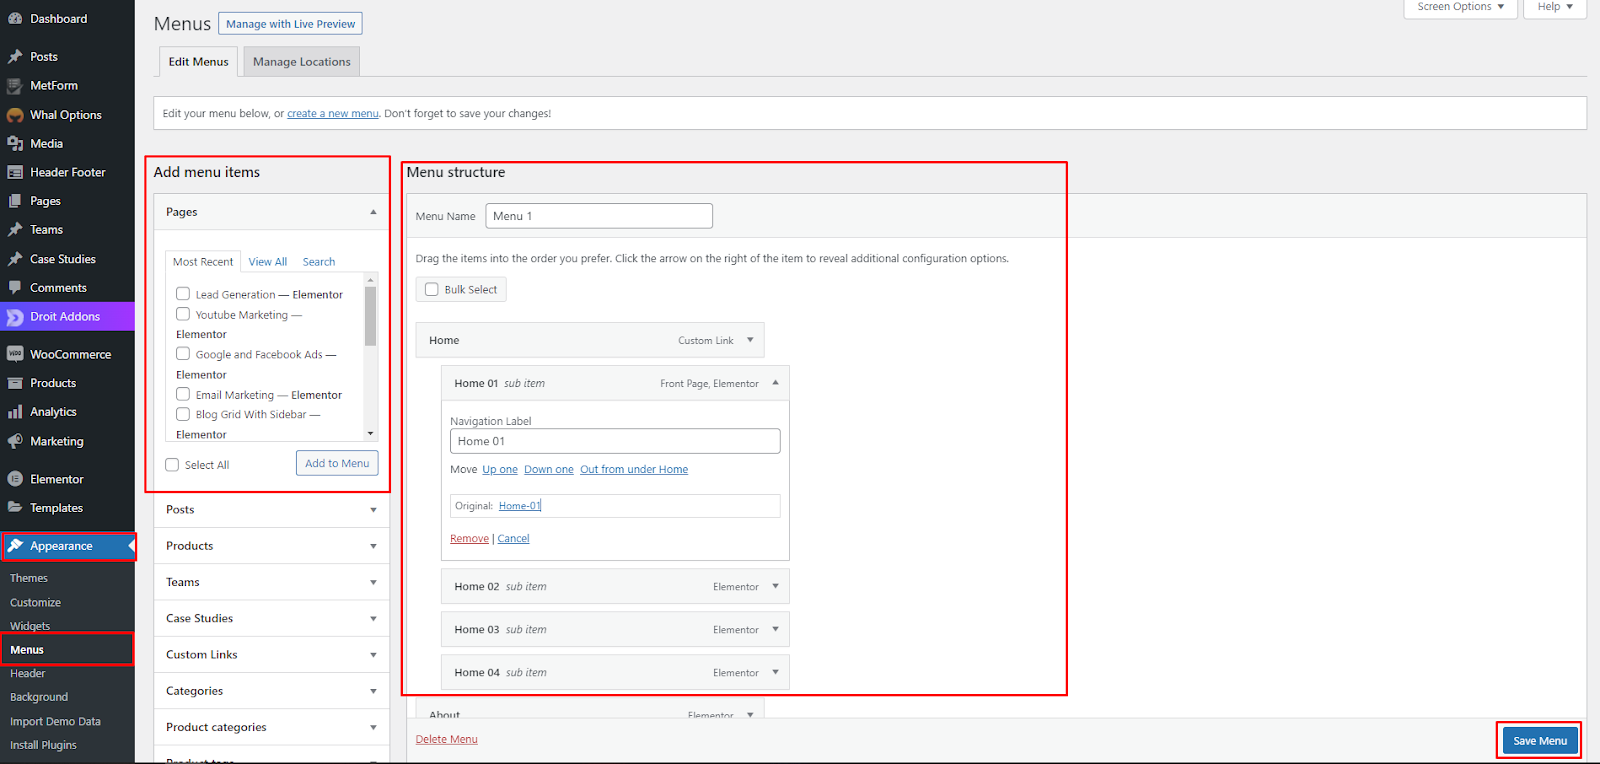Expand the Case Studies accordion section
1600x764 pixels.
pos(373,619)
